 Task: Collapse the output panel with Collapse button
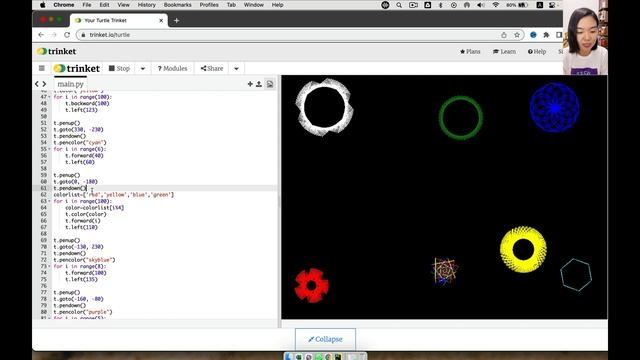(x=325, y=339)
